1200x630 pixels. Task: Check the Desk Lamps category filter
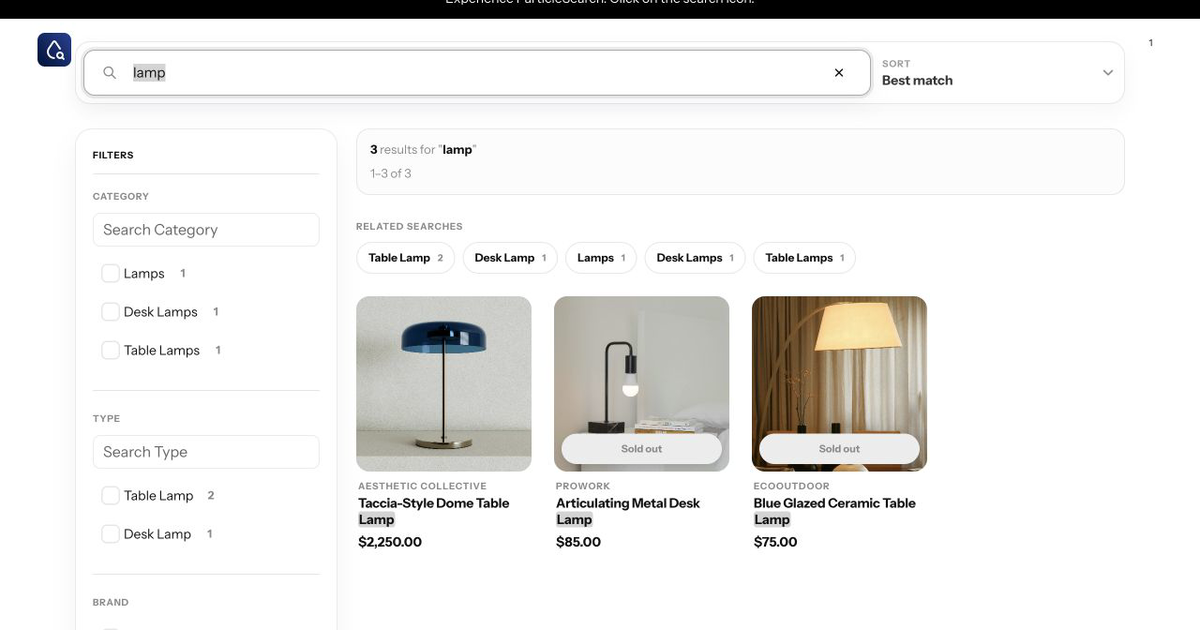(111, 312)
